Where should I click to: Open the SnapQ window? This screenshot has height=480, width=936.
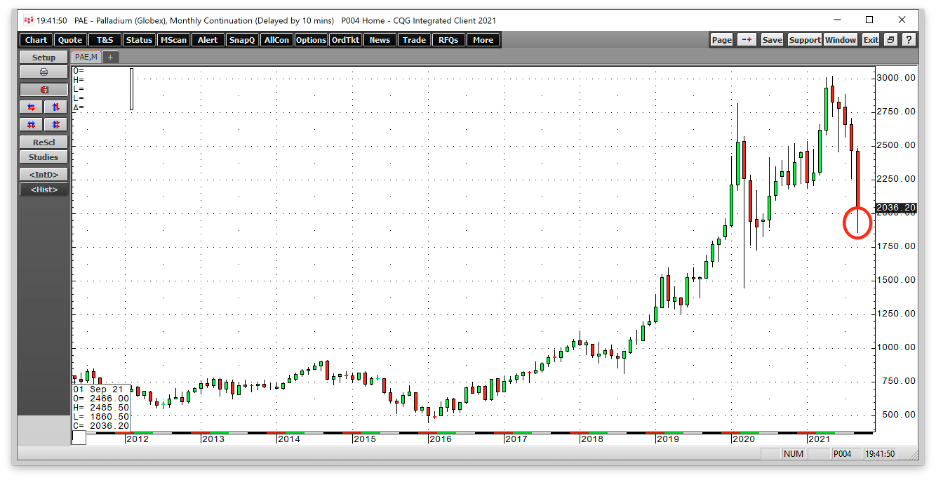click(x=242, y=40)
